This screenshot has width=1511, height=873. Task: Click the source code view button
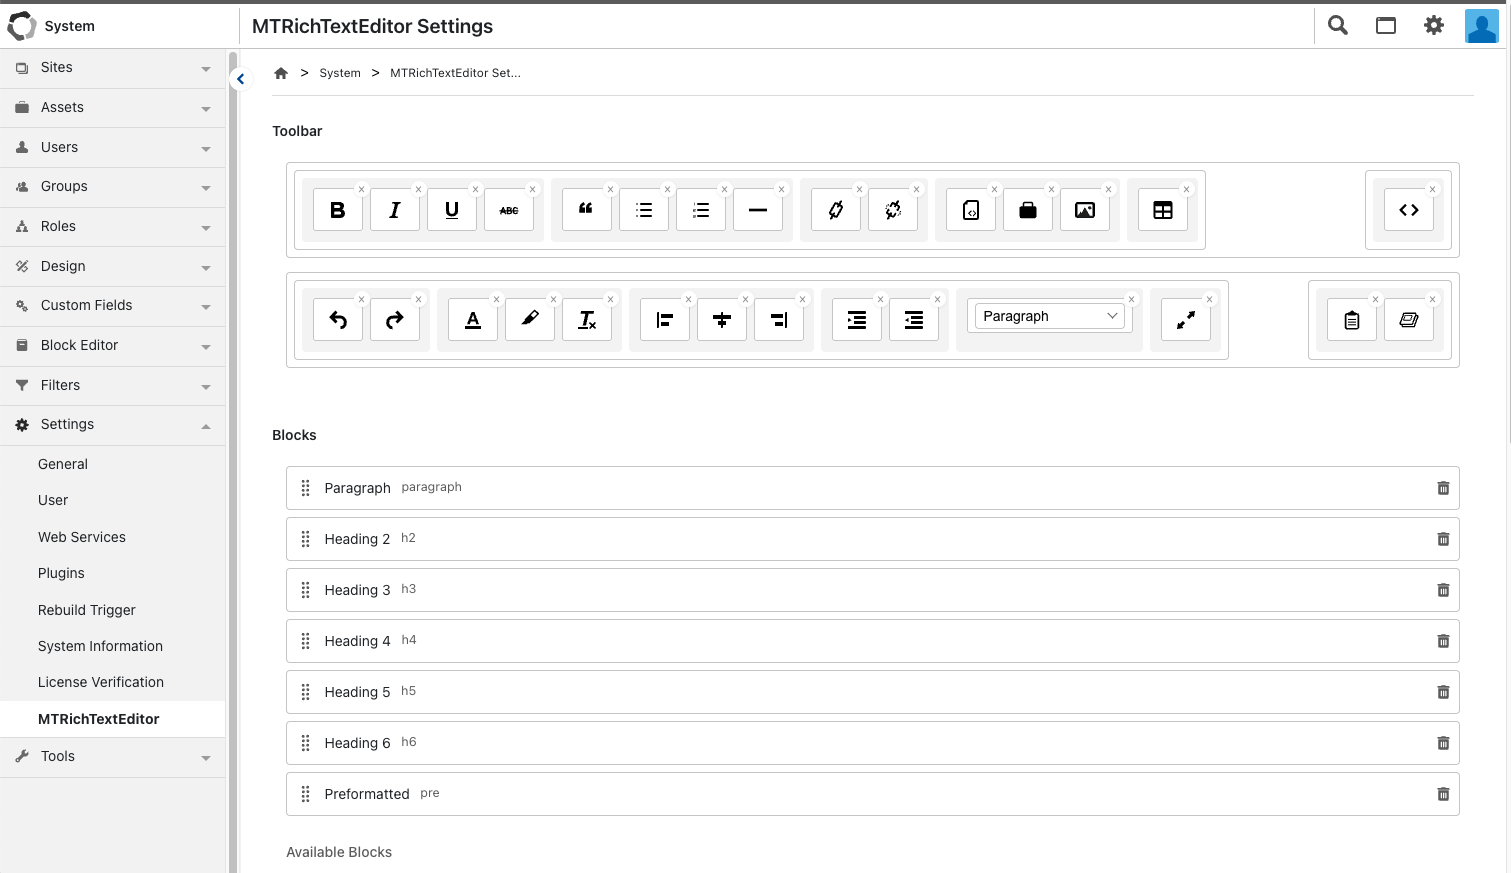(x=1409, y=210)
